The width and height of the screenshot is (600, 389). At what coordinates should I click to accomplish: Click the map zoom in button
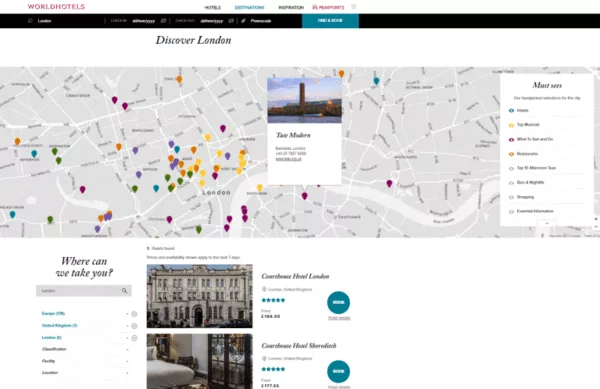point(596,219)
